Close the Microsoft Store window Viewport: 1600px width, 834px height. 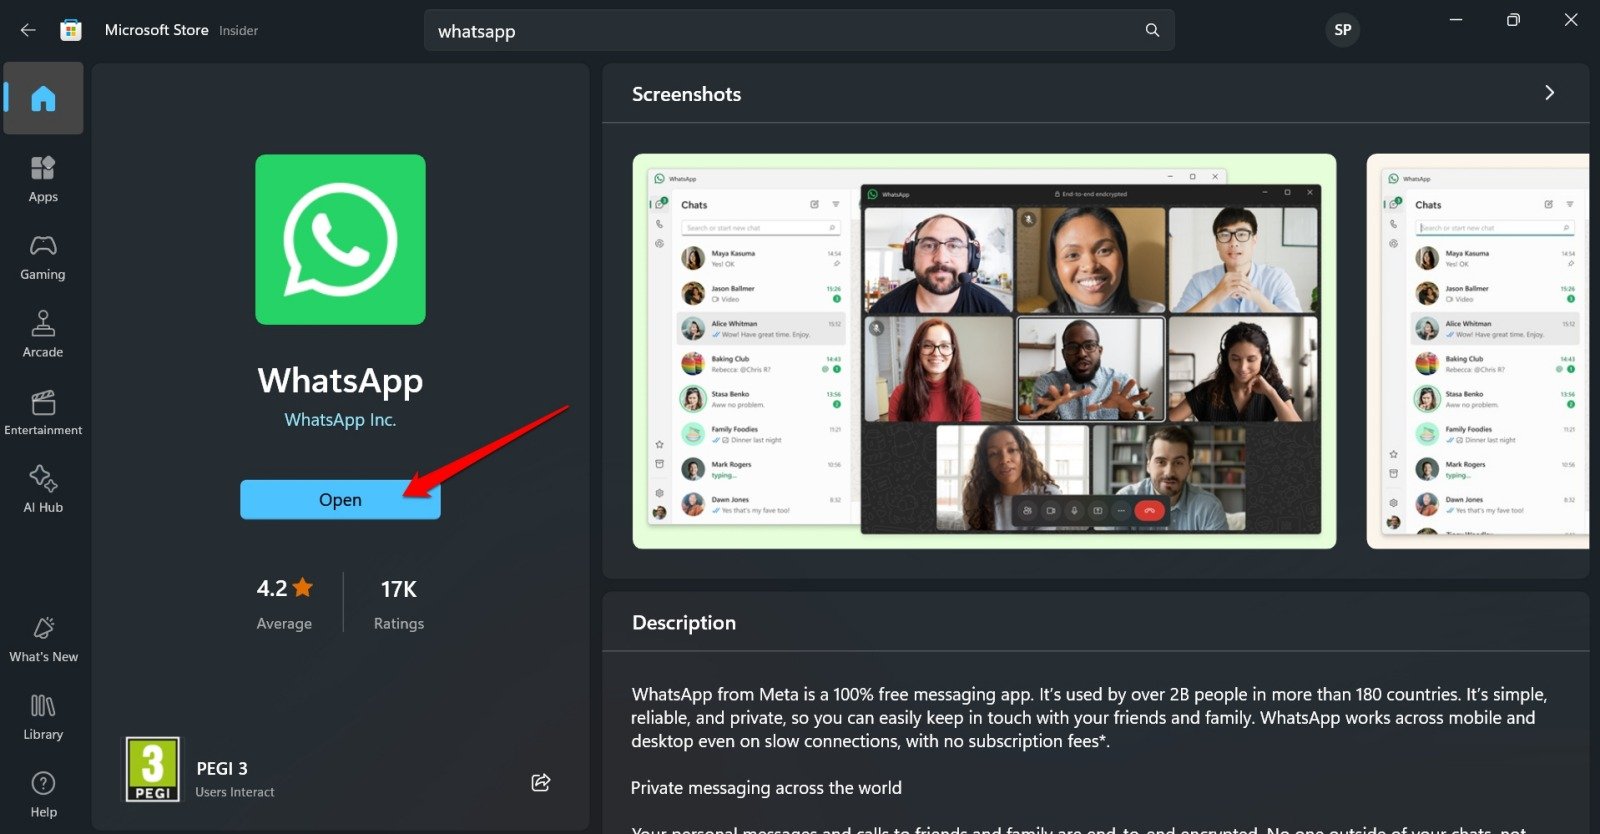point(1571,20)
